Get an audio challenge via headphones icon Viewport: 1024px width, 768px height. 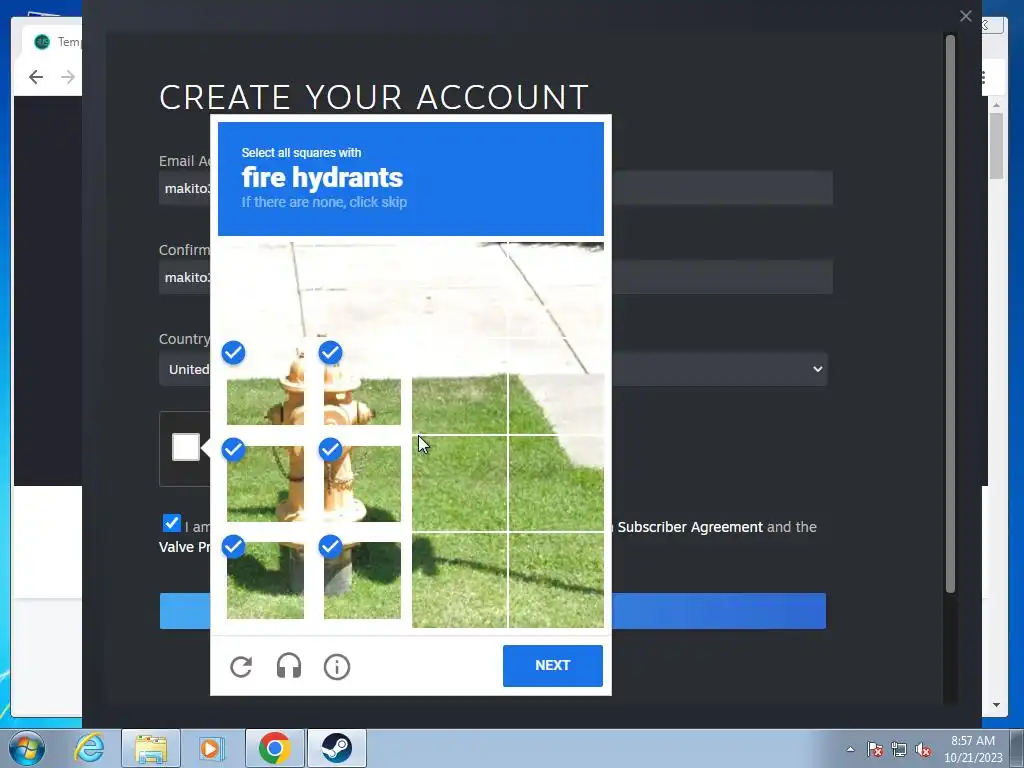pos(289,666)
